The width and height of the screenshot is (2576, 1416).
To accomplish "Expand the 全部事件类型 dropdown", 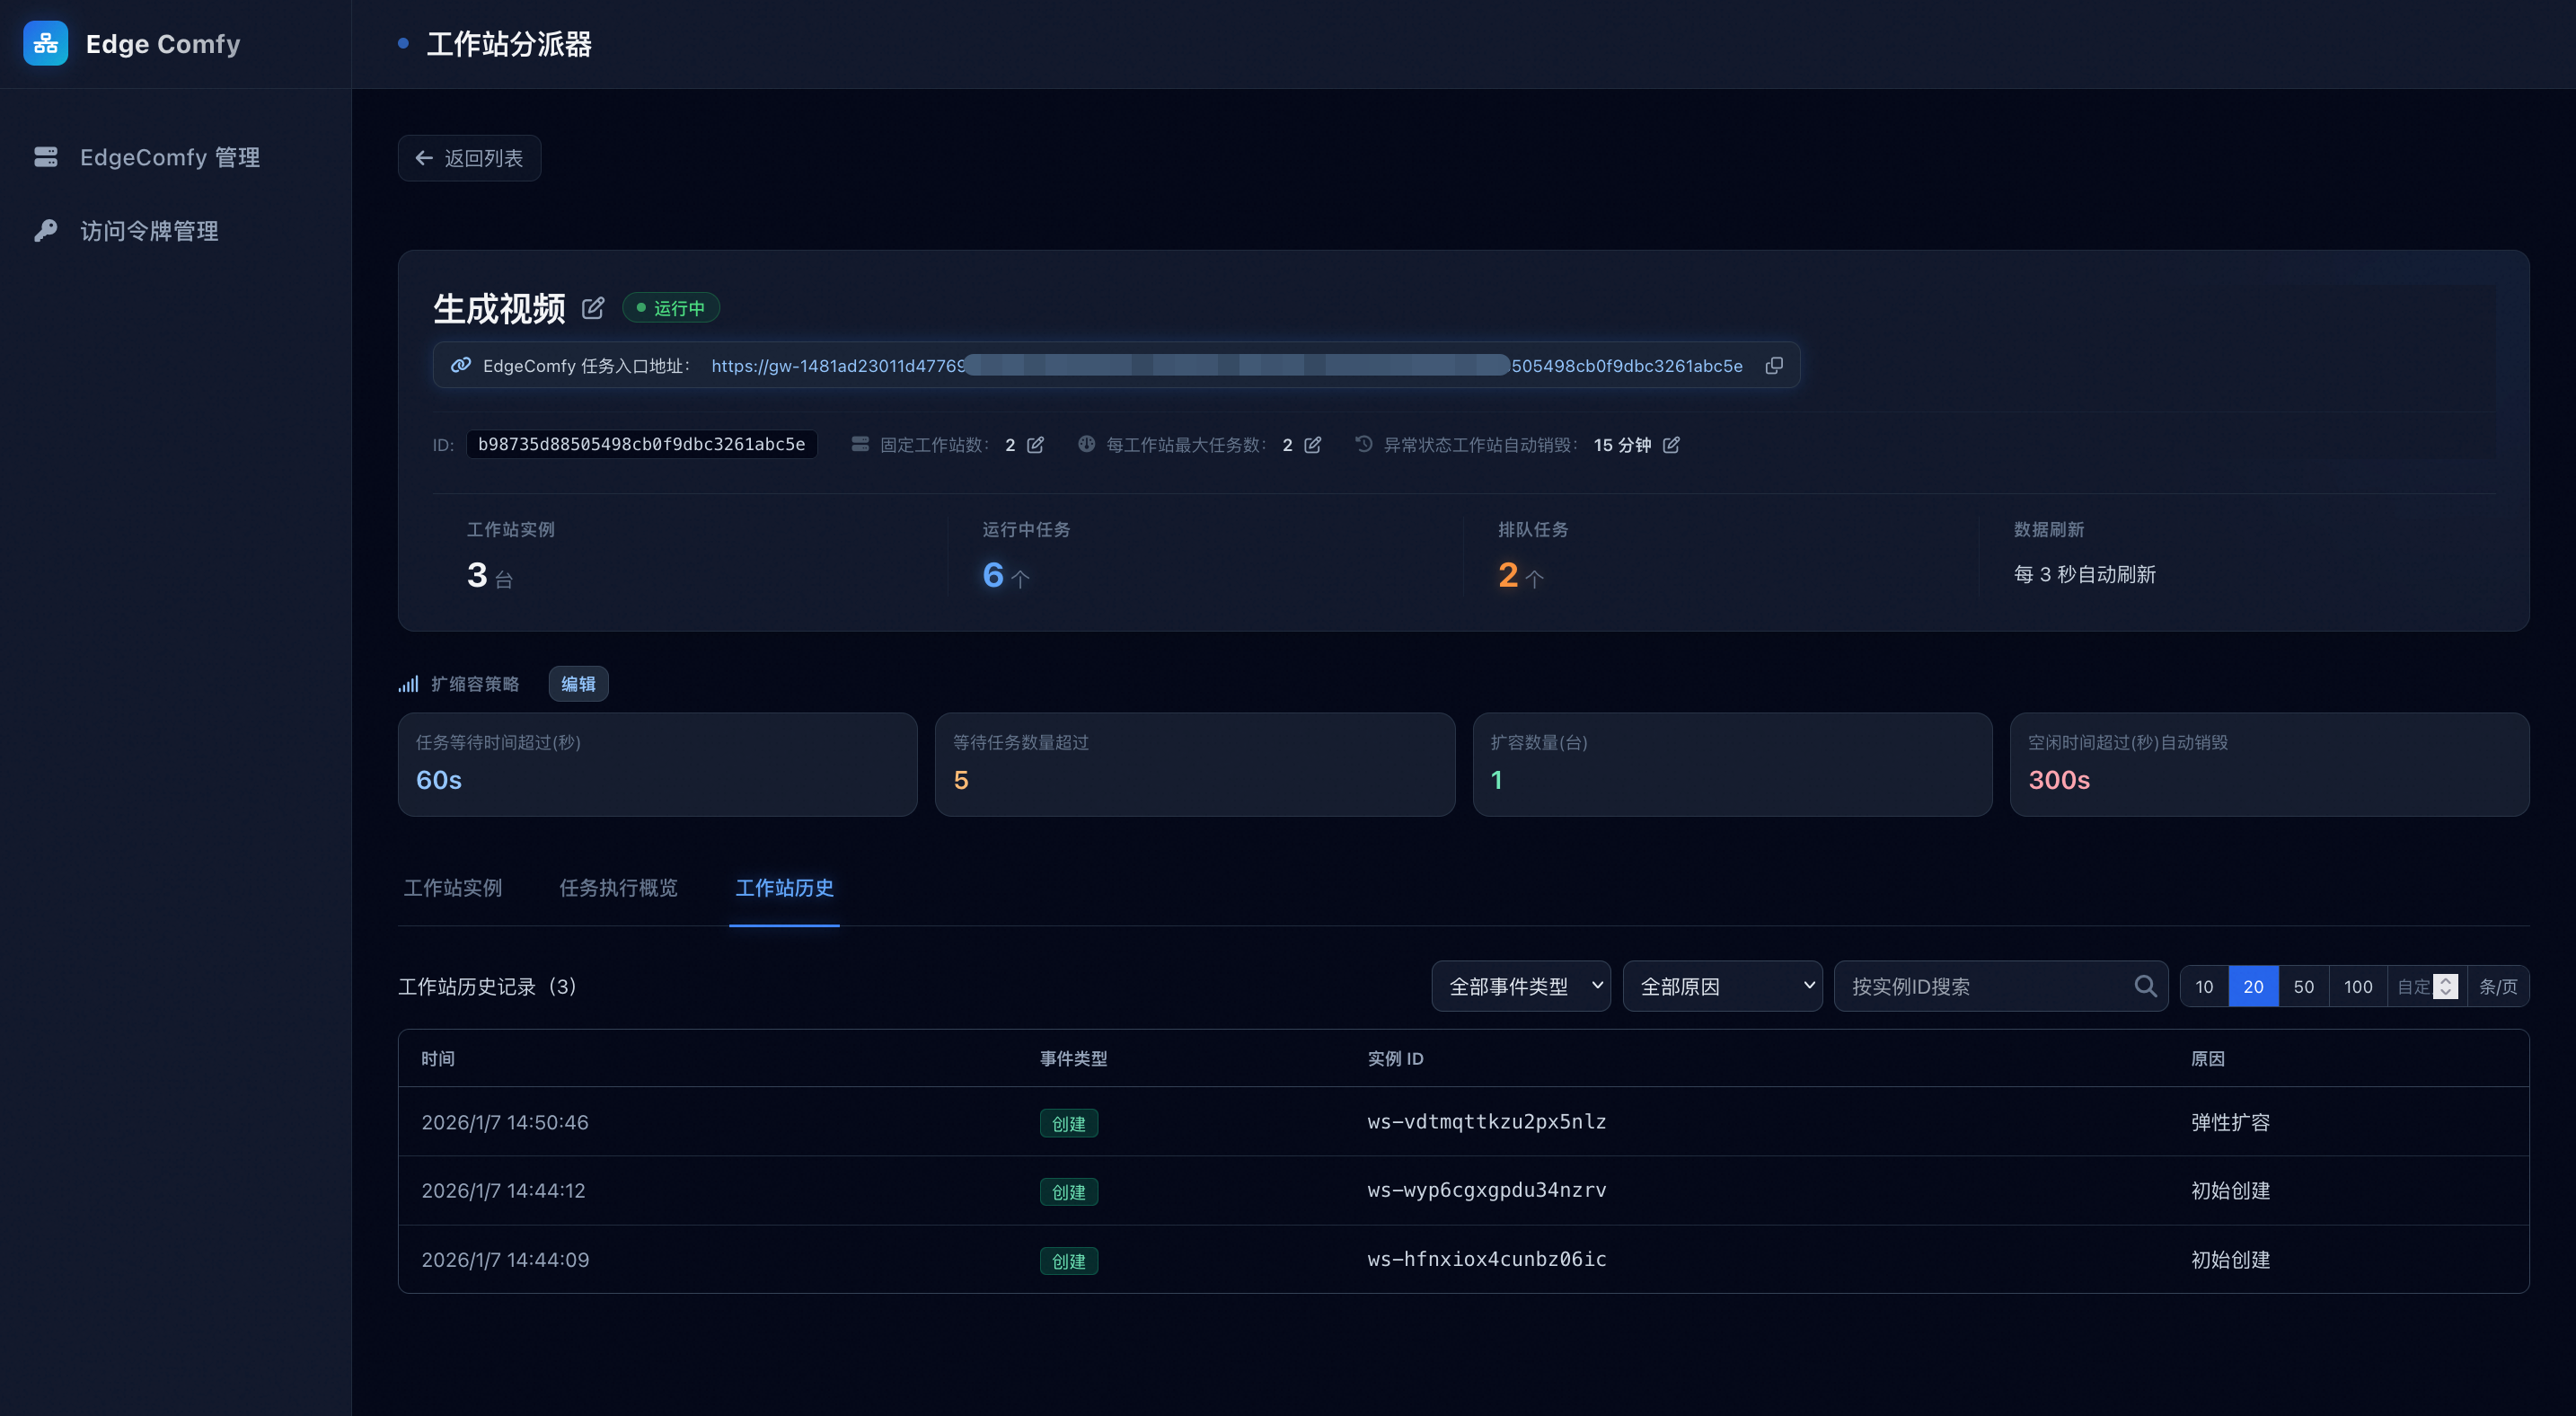I will tap(1520, 986).
